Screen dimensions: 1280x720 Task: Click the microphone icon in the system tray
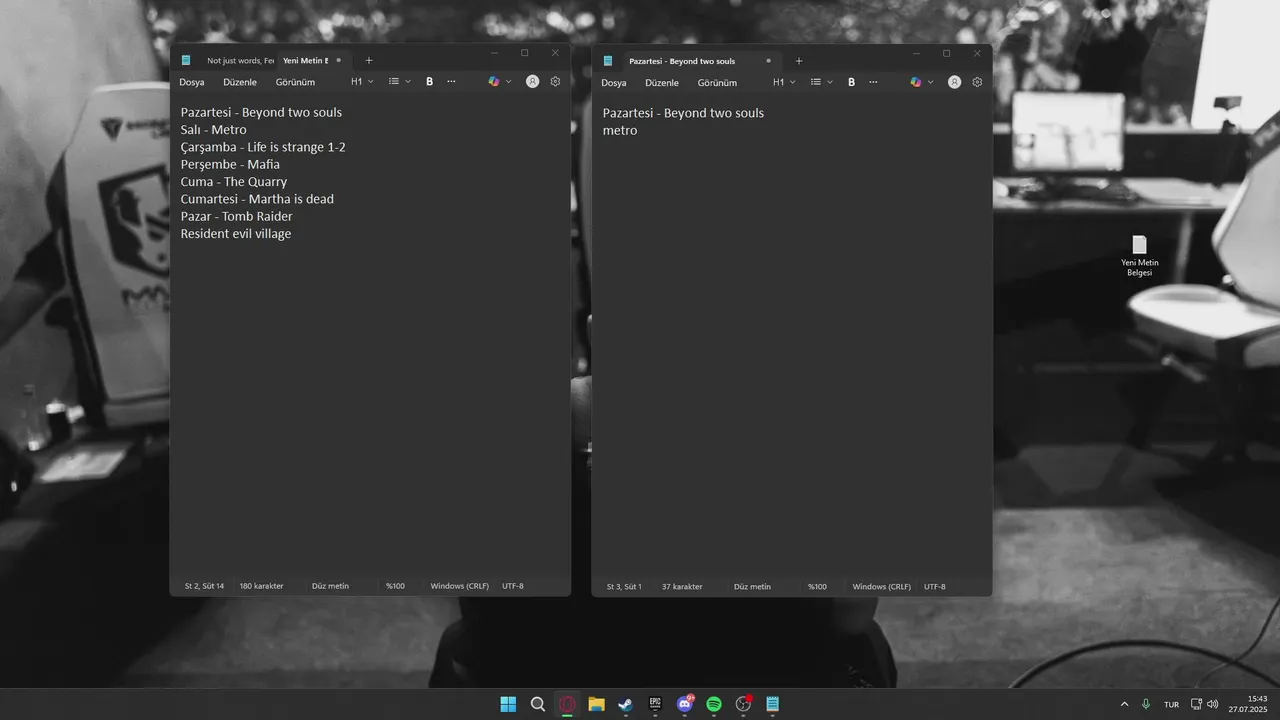[1146, 704]
